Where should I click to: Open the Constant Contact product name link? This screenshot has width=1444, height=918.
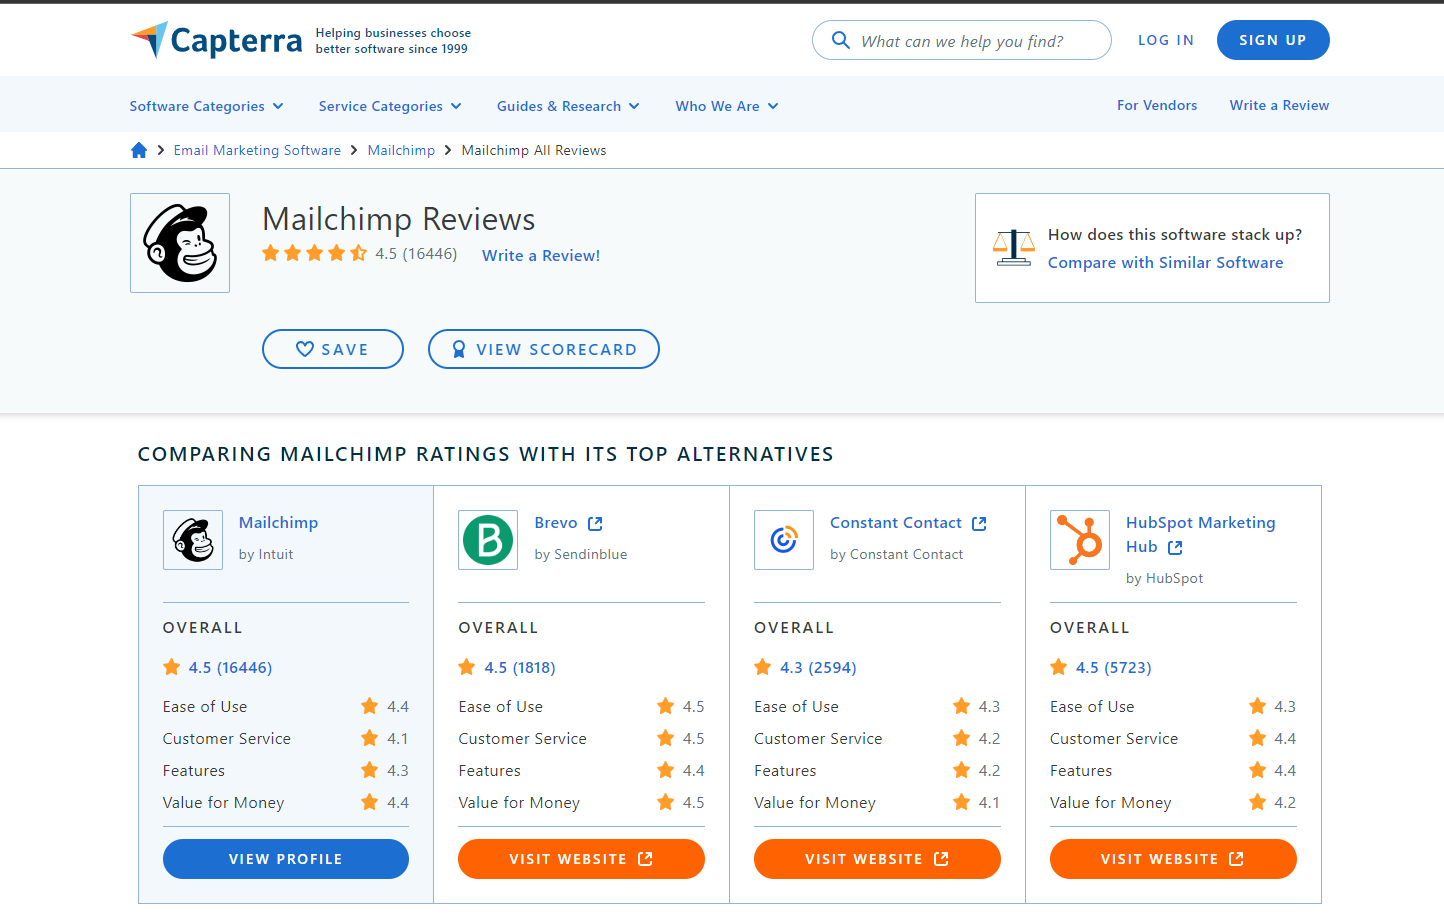click(896, 522)
